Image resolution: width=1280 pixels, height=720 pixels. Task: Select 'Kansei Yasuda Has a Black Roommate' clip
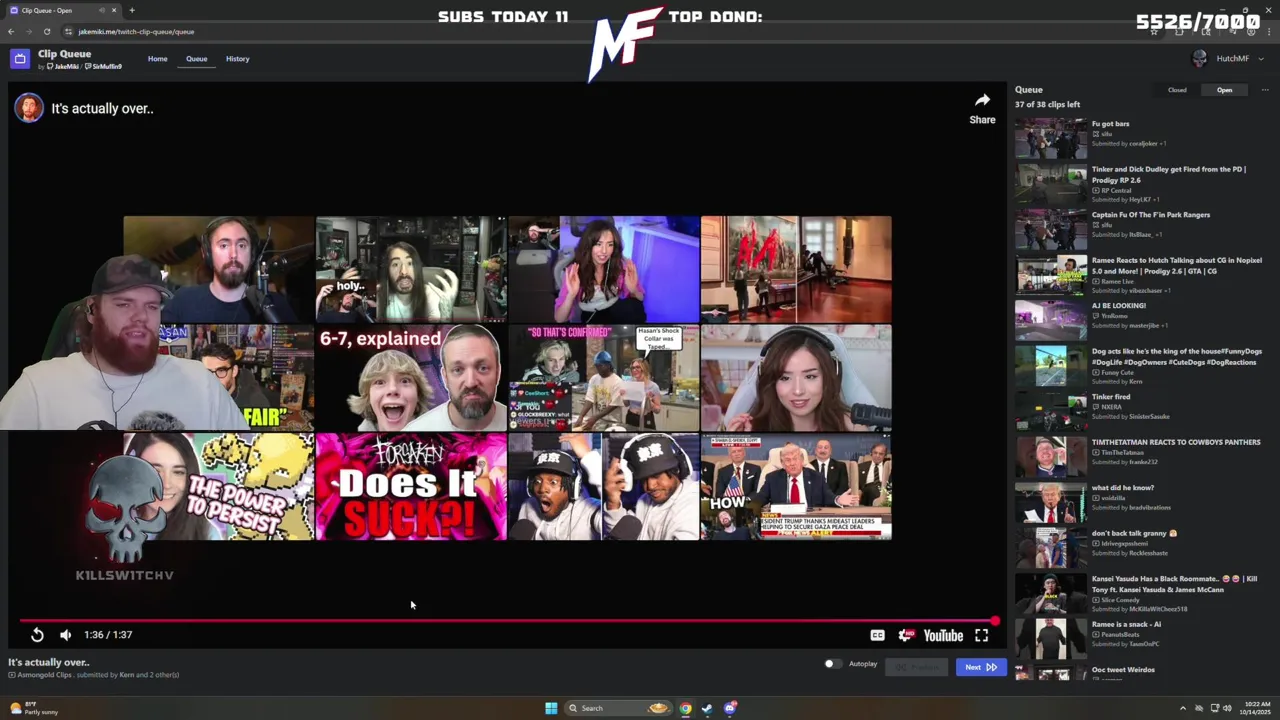[1140, 593]
